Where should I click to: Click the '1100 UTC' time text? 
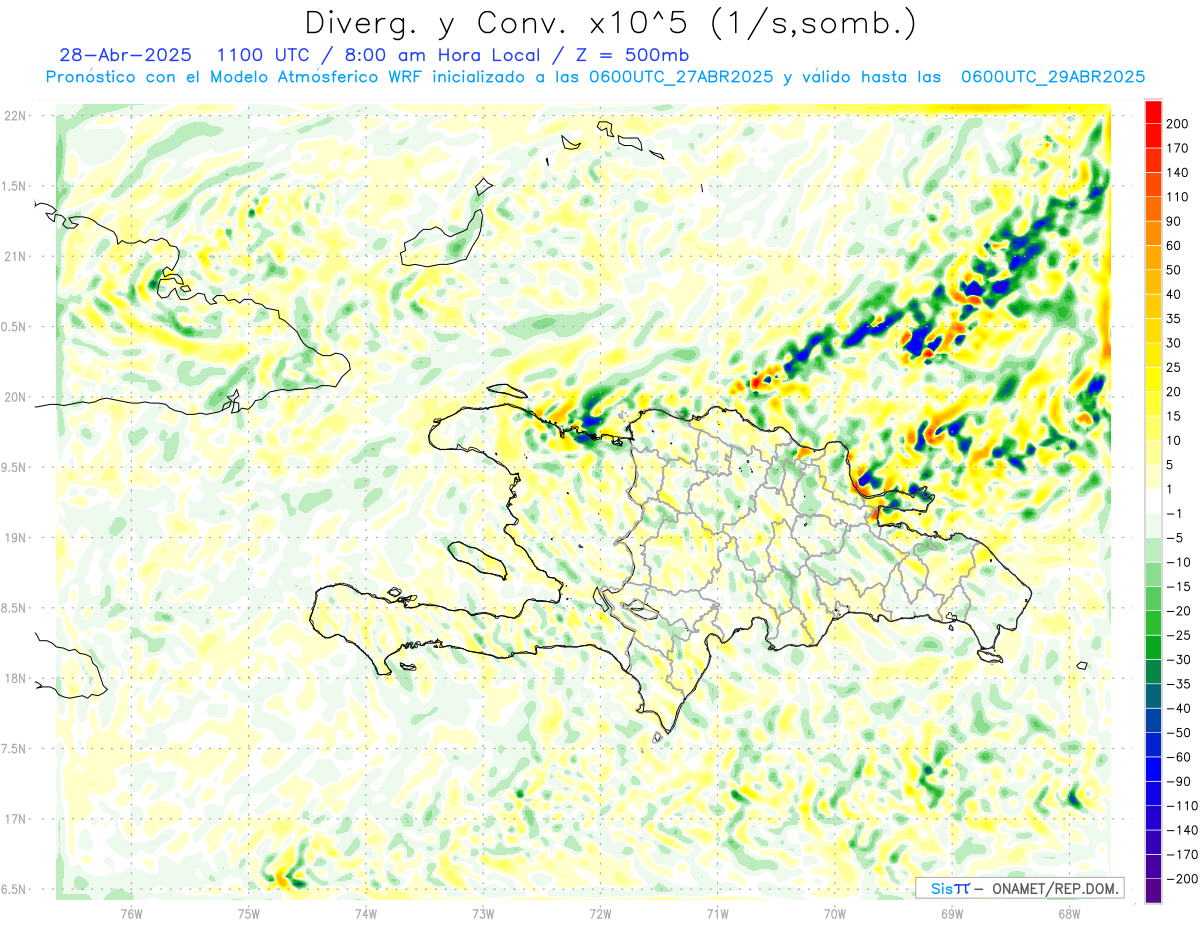coord(264,55)
